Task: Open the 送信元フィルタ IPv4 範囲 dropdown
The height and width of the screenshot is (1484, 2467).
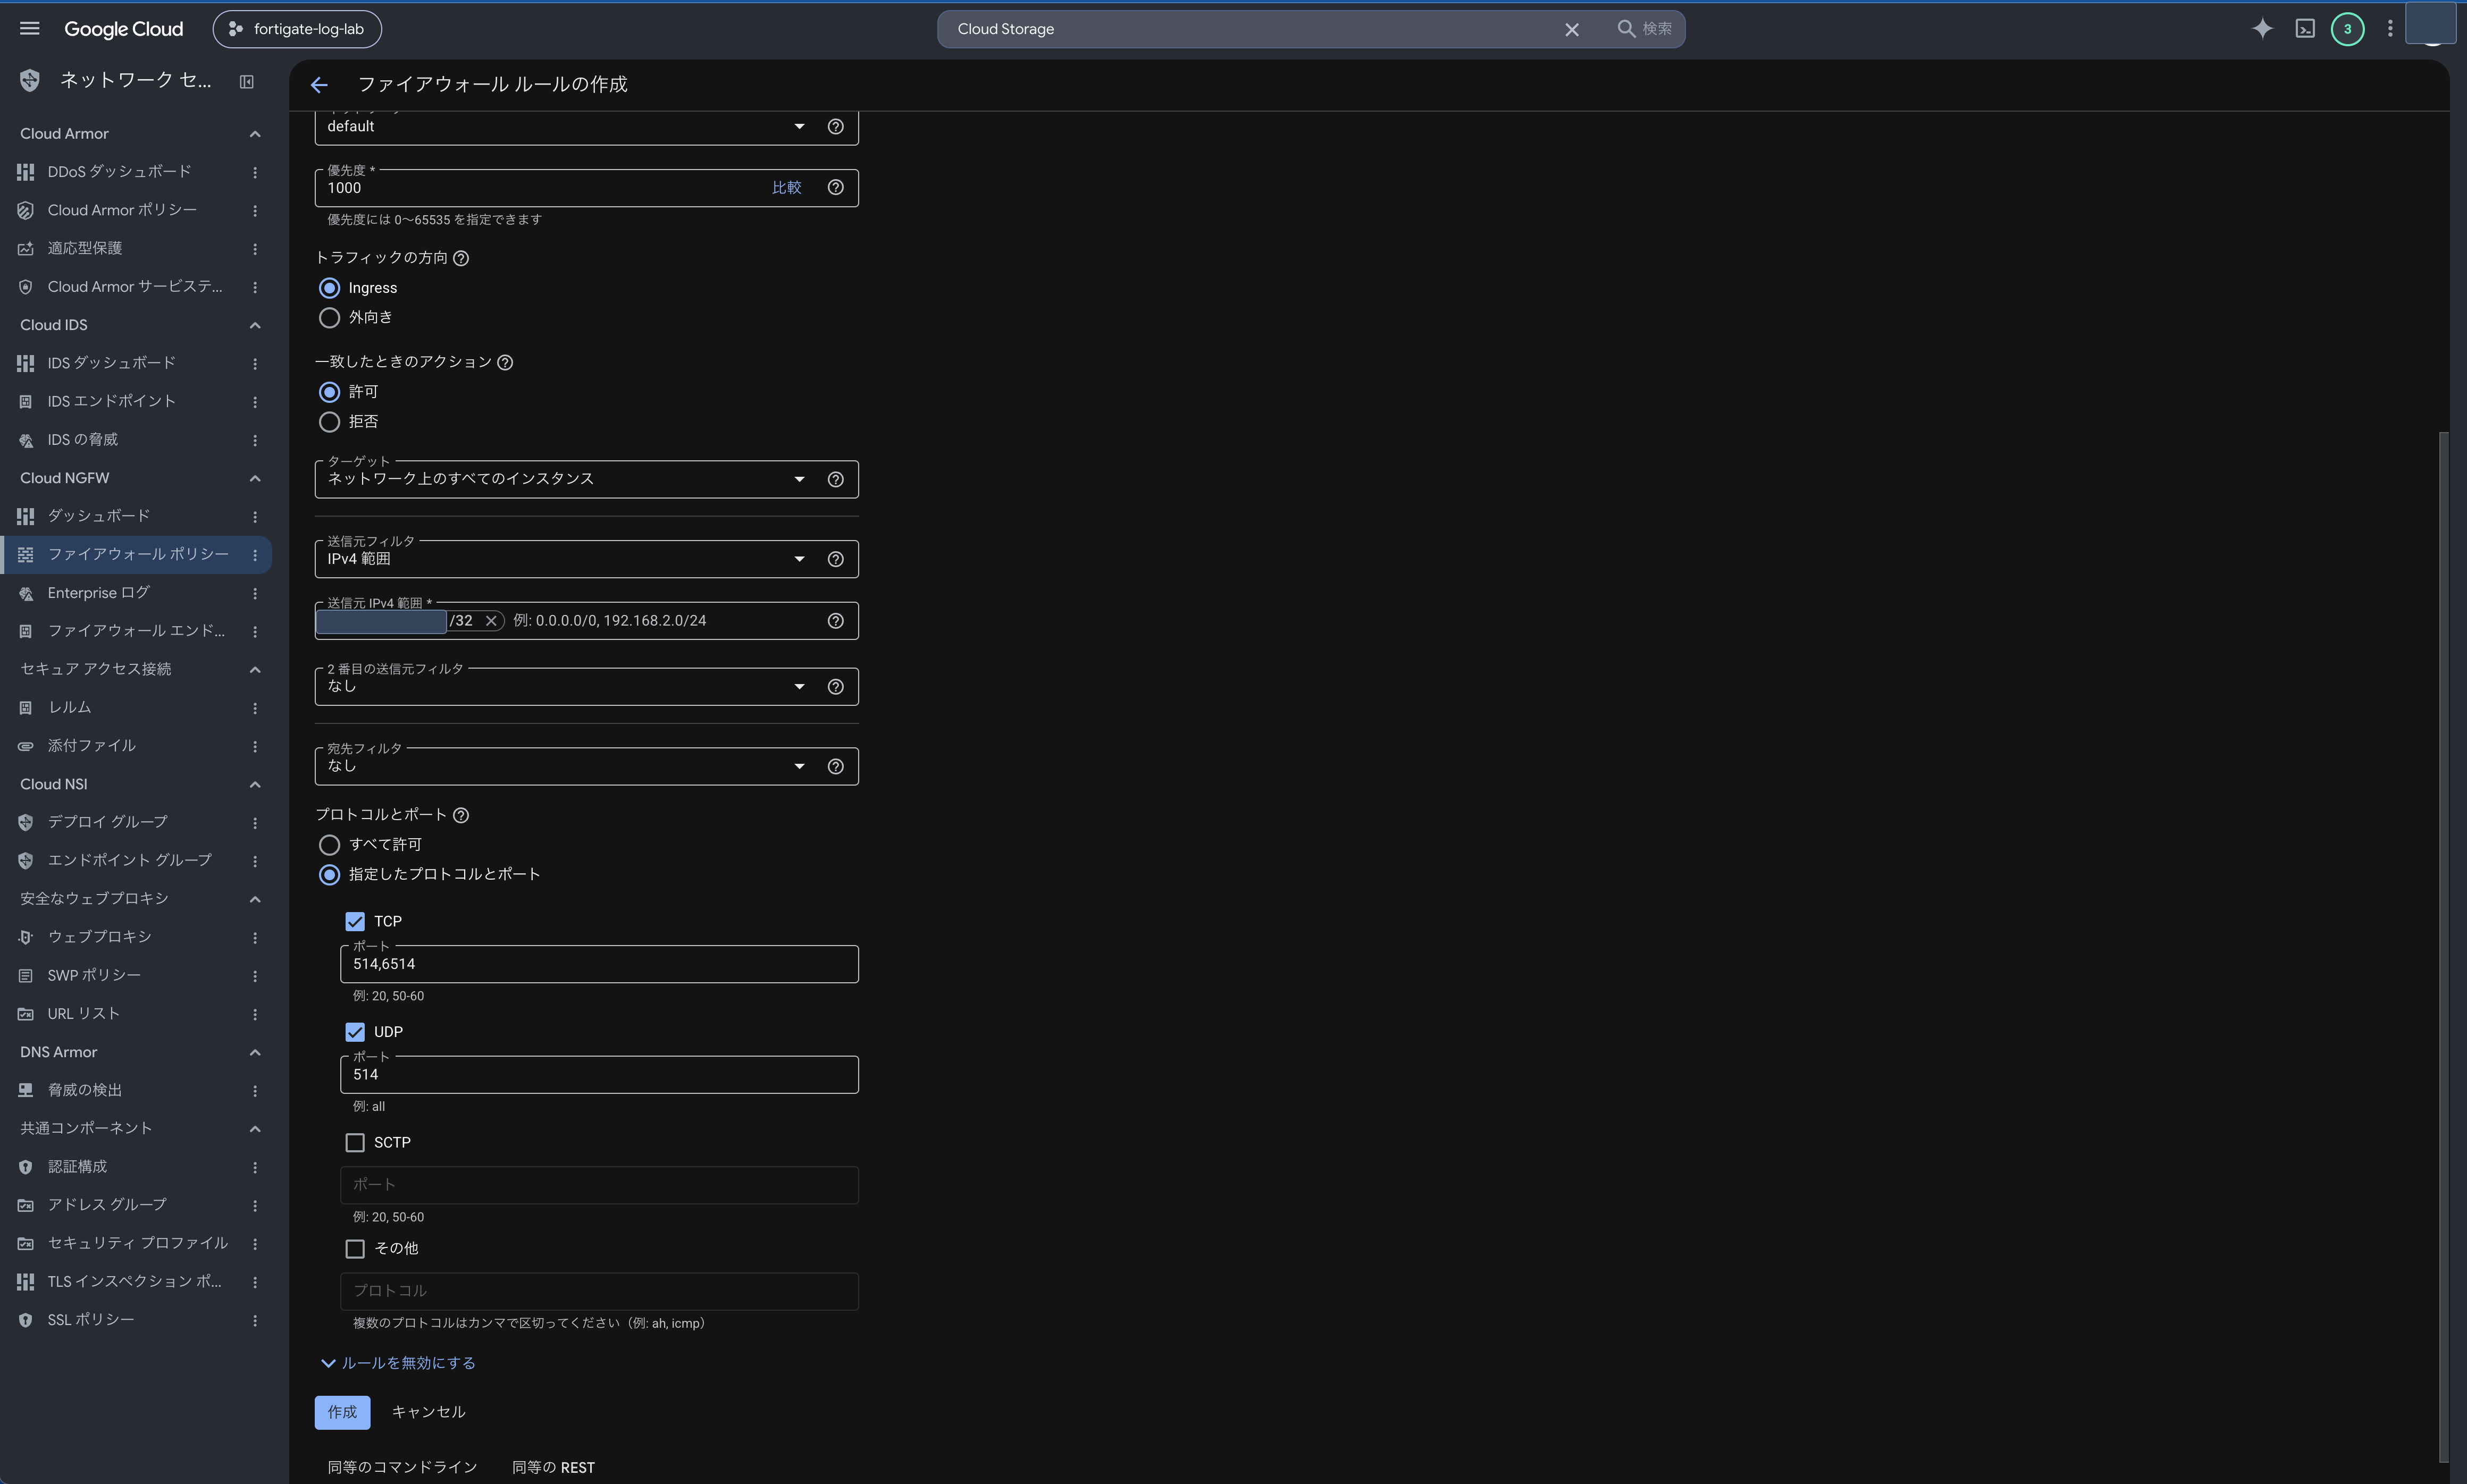Action: (x=586, y=559)
